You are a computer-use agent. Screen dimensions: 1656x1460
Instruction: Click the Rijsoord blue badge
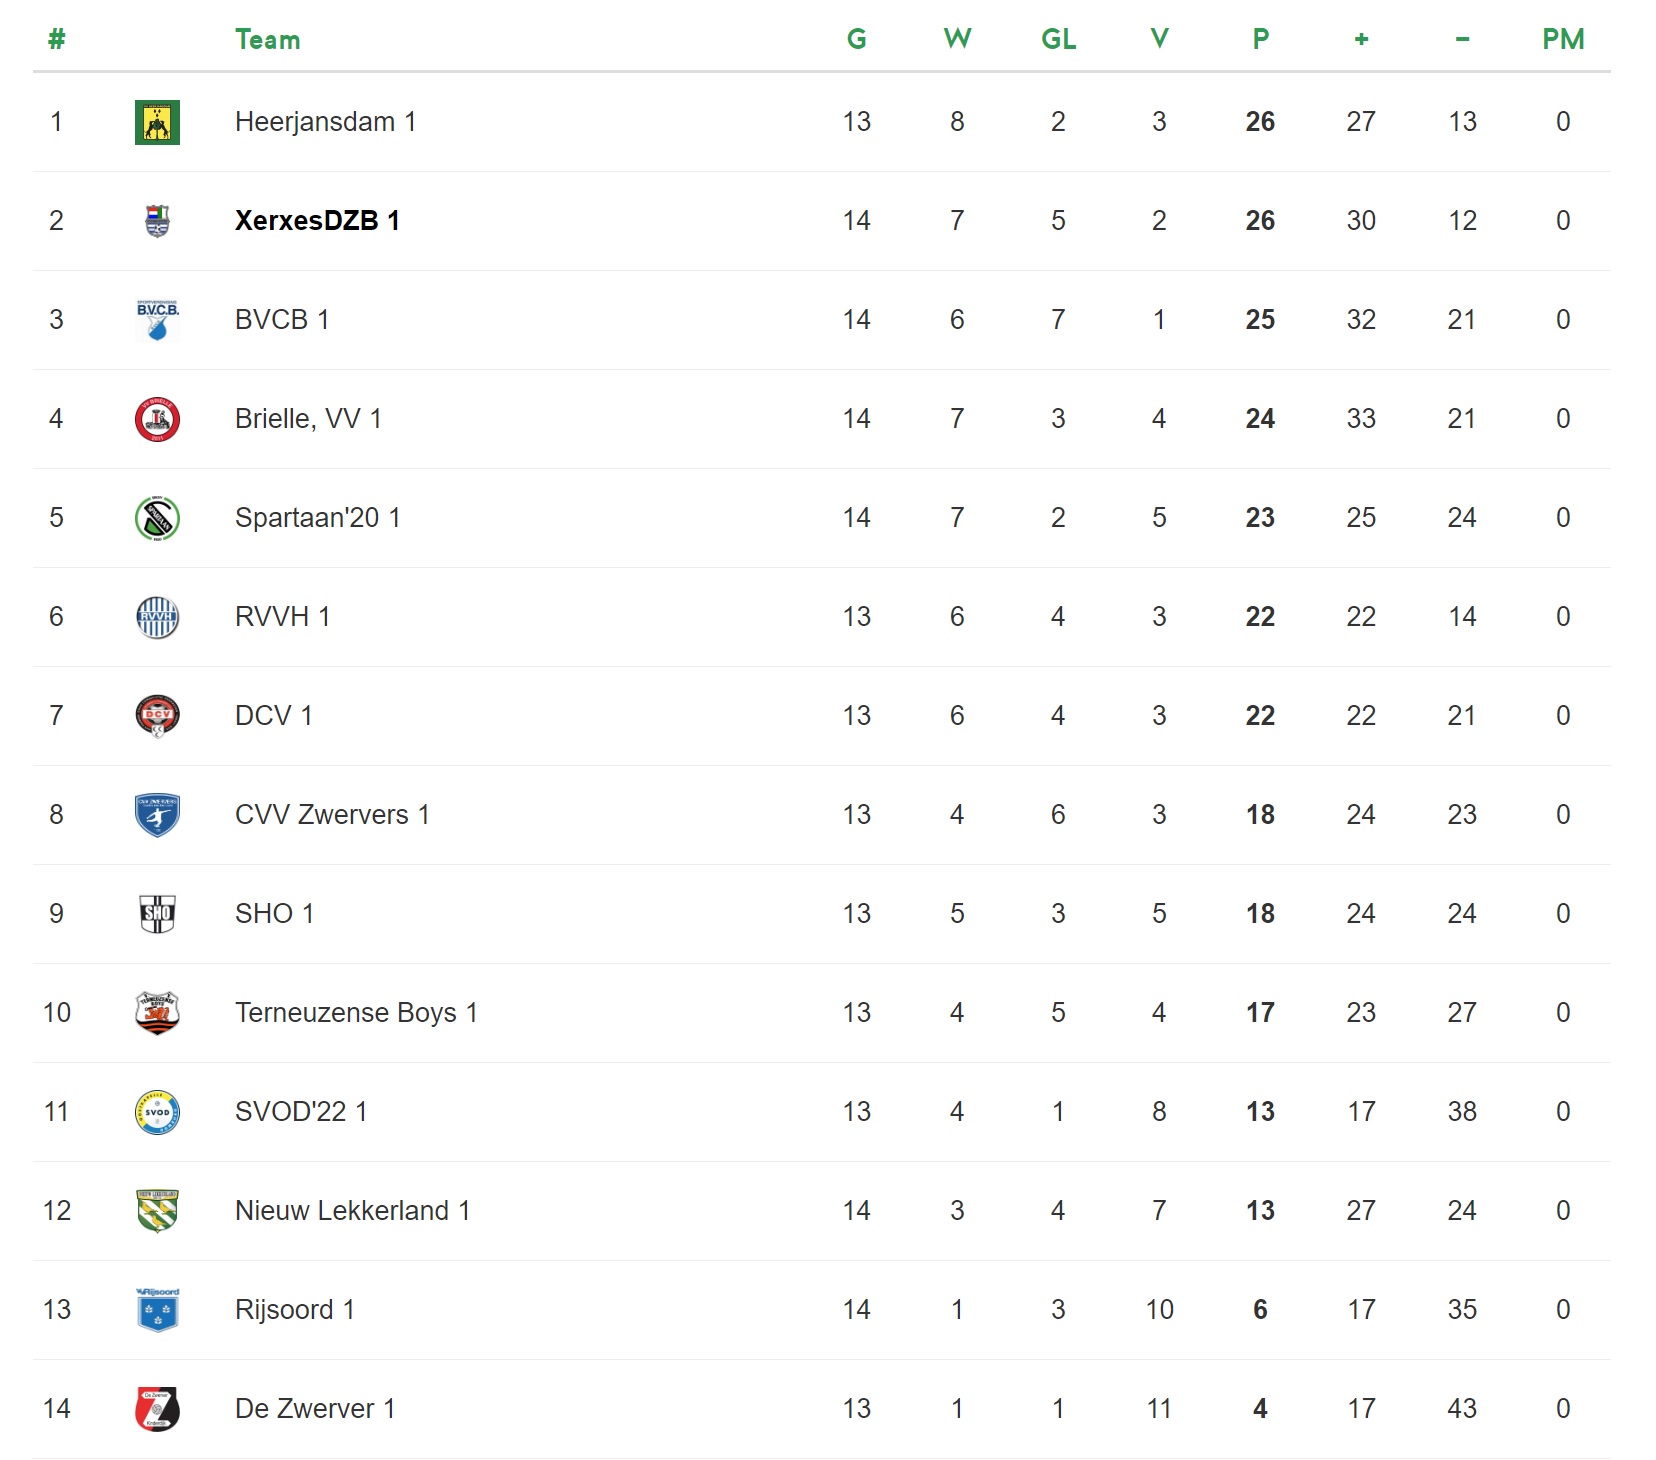tap(157, 1310)
